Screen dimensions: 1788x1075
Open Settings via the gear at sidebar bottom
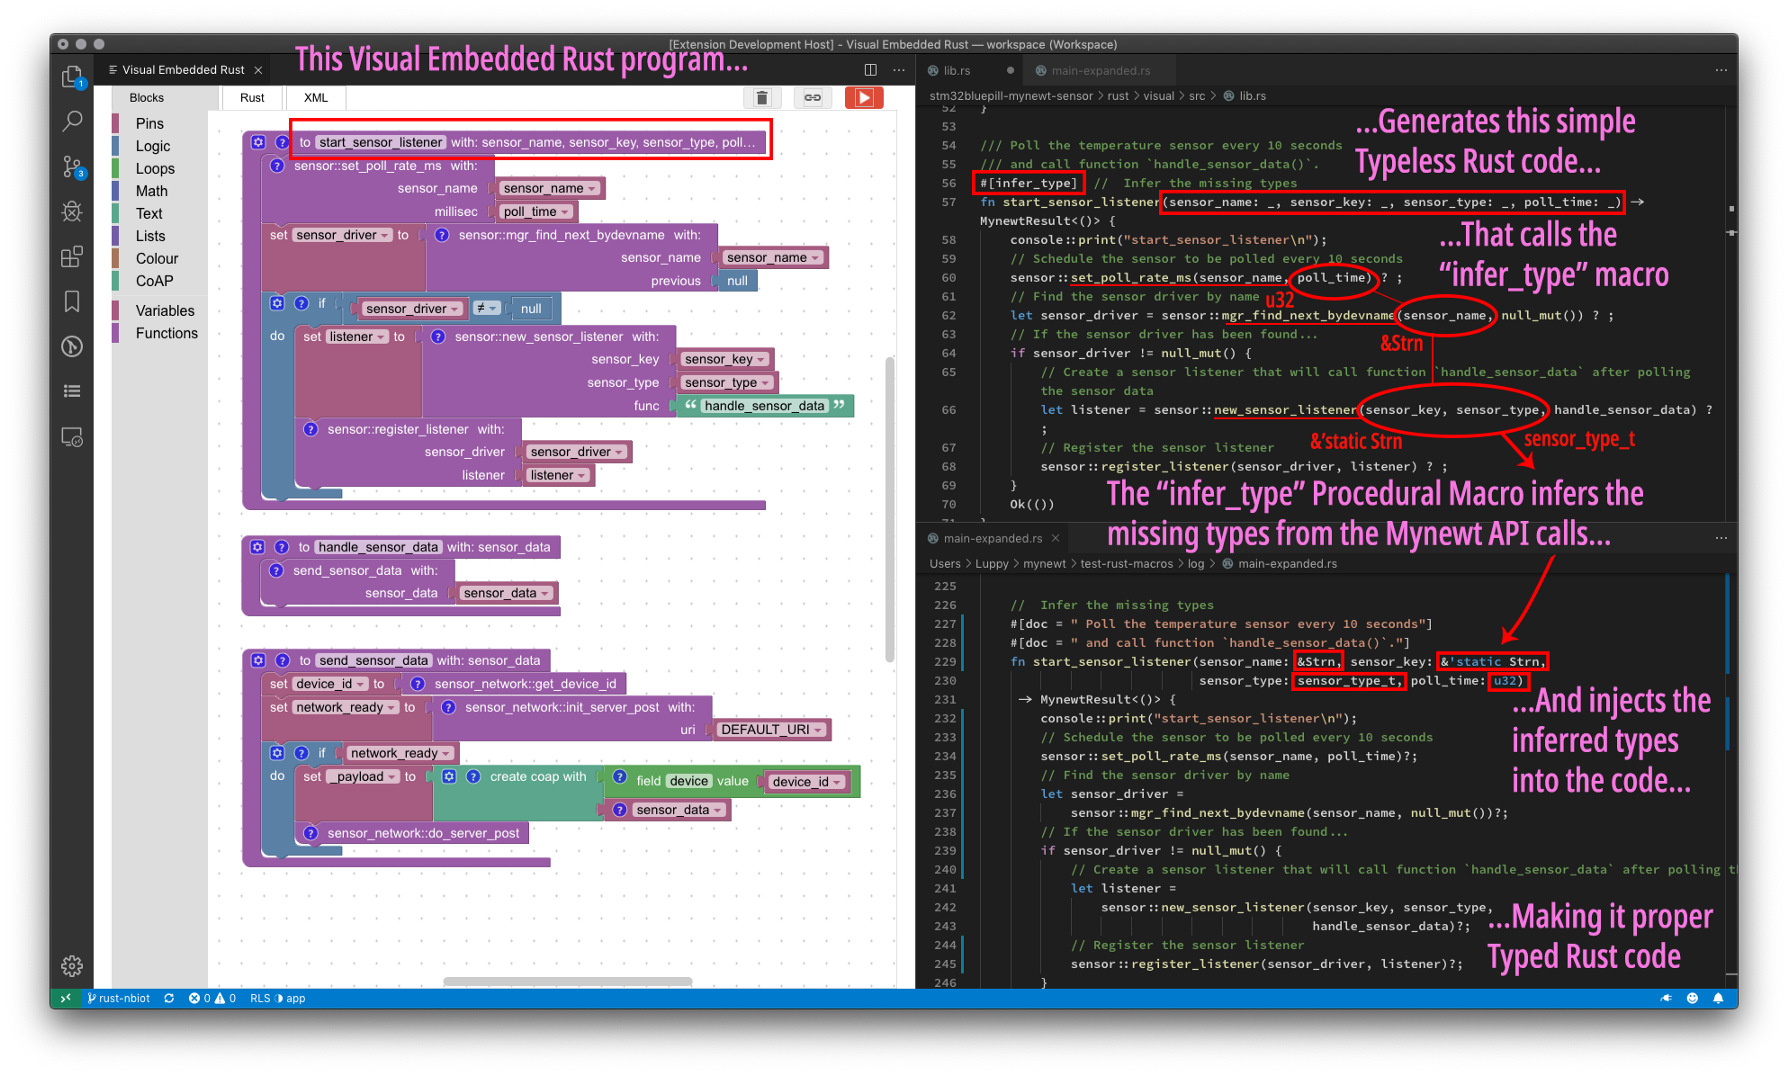click(x=71, y=965)
